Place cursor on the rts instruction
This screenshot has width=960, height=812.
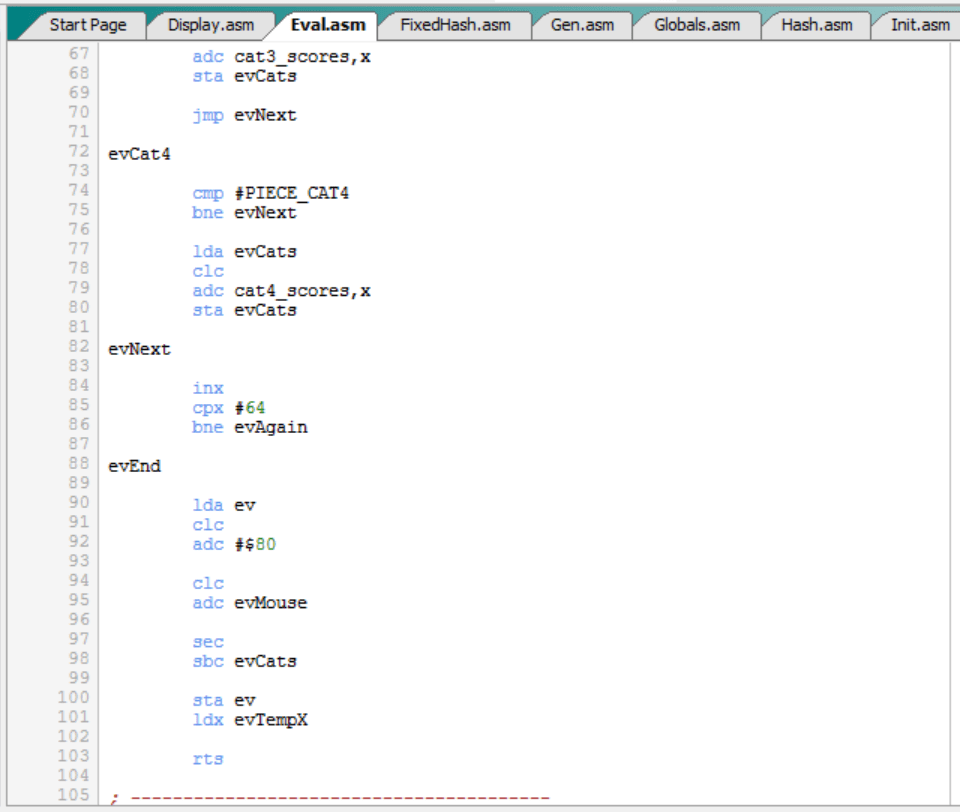coord(208,759)
